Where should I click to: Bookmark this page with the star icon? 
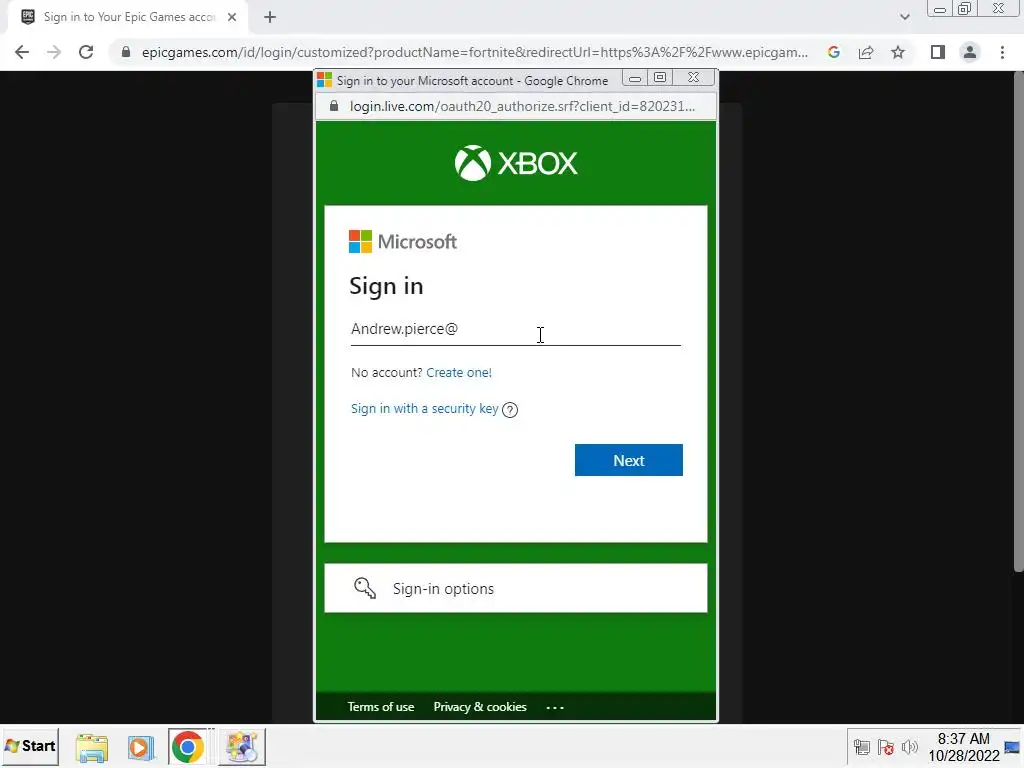(x=898, y=52)
